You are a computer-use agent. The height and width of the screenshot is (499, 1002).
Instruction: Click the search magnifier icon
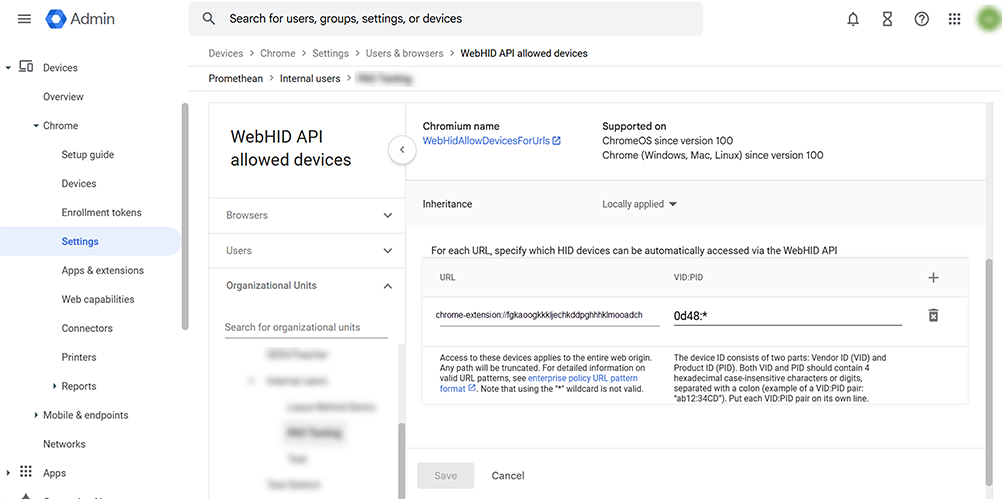(x=209, y=19)
